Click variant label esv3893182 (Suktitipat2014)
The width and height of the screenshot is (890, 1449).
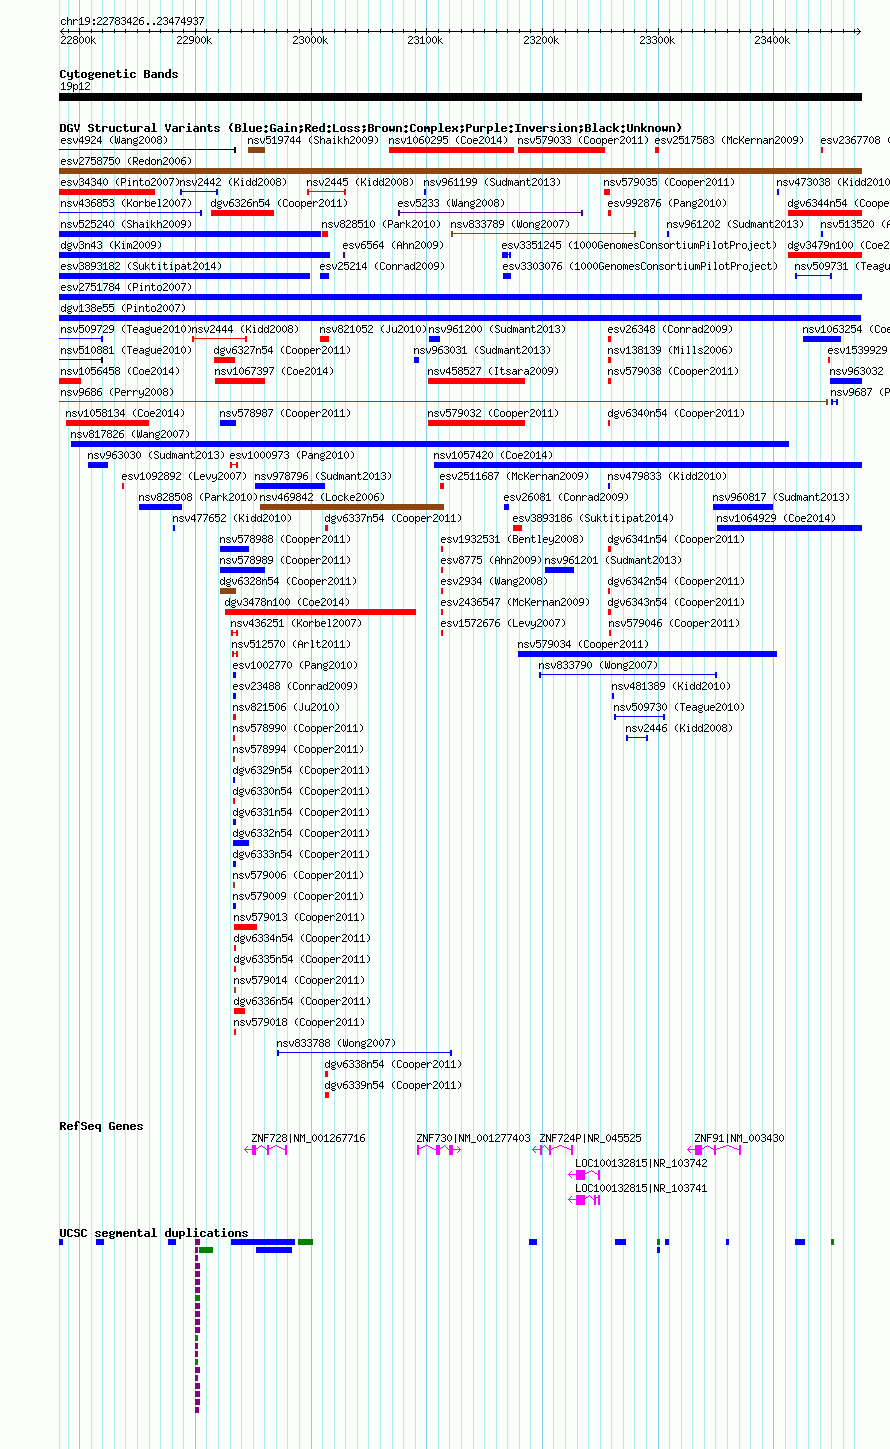tap(141, 266)
